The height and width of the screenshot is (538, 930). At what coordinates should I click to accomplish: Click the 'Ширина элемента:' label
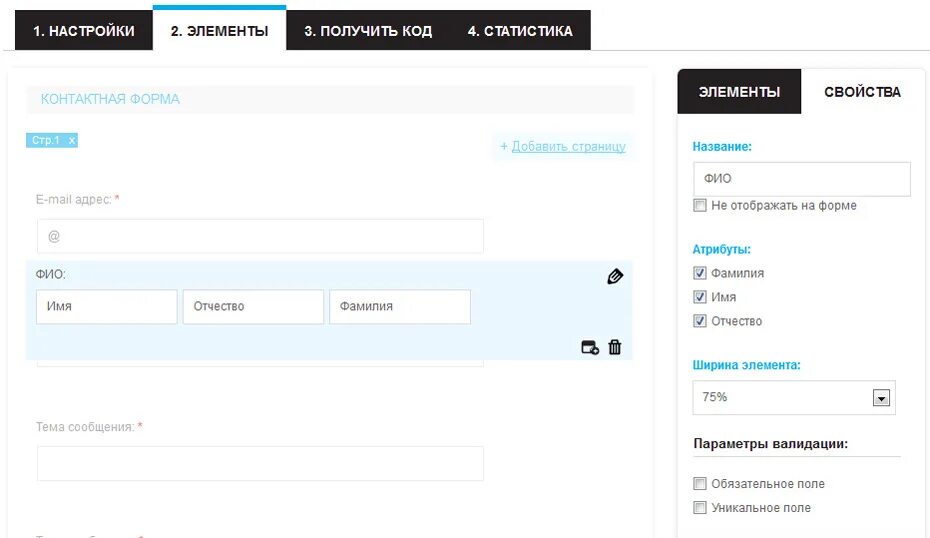point(746,365)
